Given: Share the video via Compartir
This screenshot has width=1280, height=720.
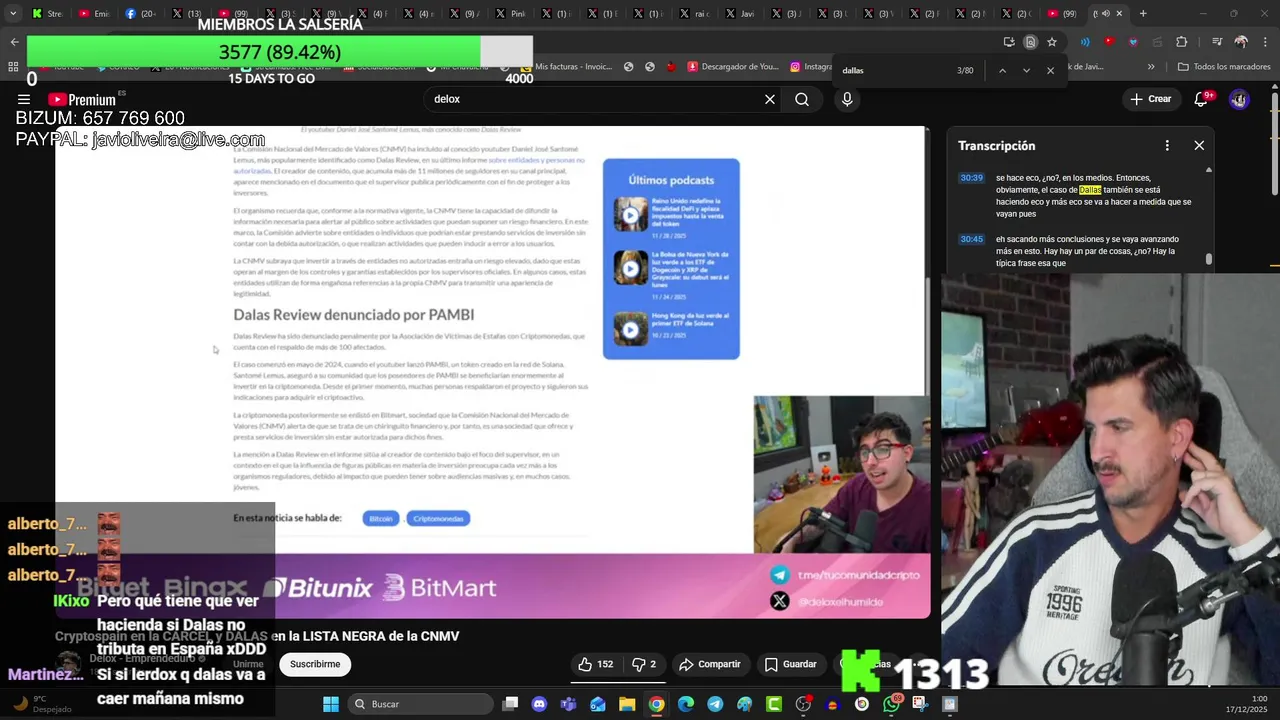Looking at the screenshot, I should pos(709,664).
